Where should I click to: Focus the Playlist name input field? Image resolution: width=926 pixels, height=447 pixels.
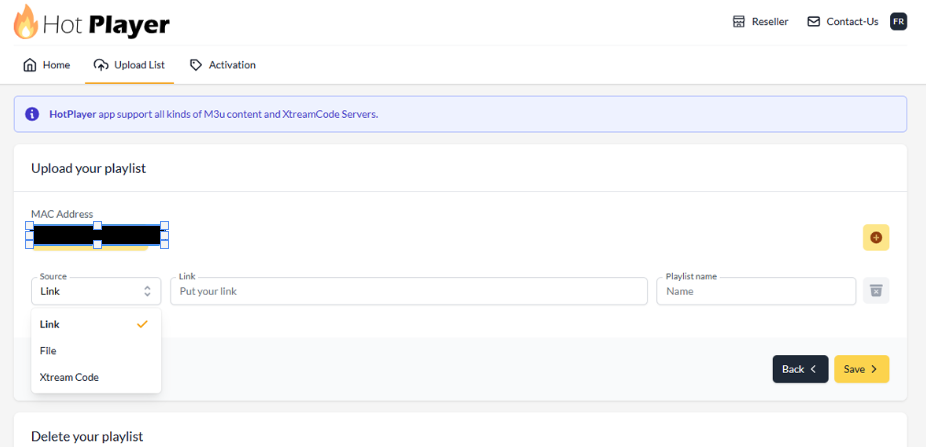(x=756, y=291)
